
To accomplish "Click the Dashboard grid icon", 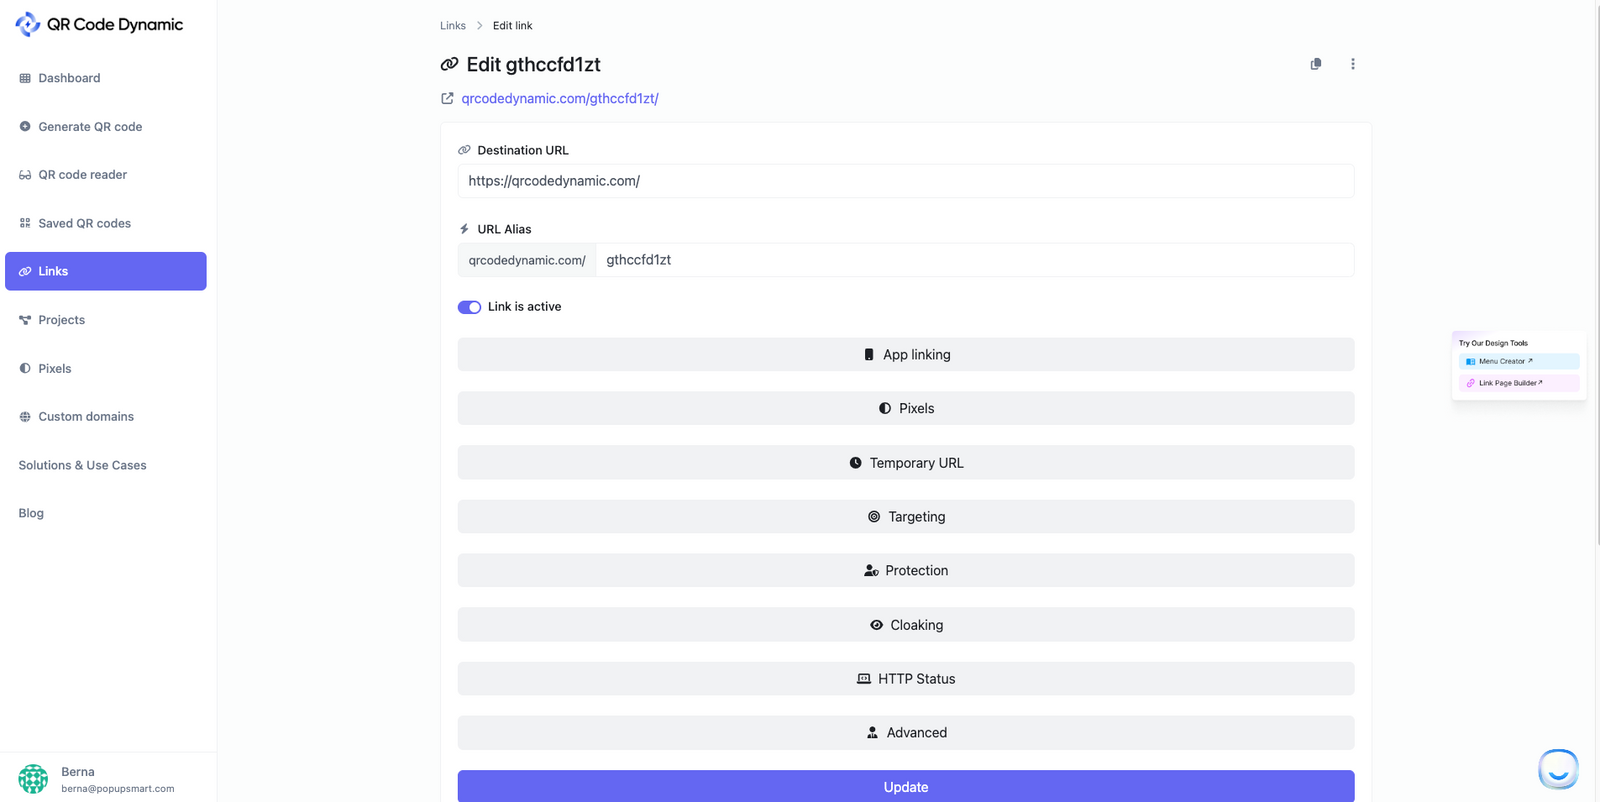I will 24,77.
